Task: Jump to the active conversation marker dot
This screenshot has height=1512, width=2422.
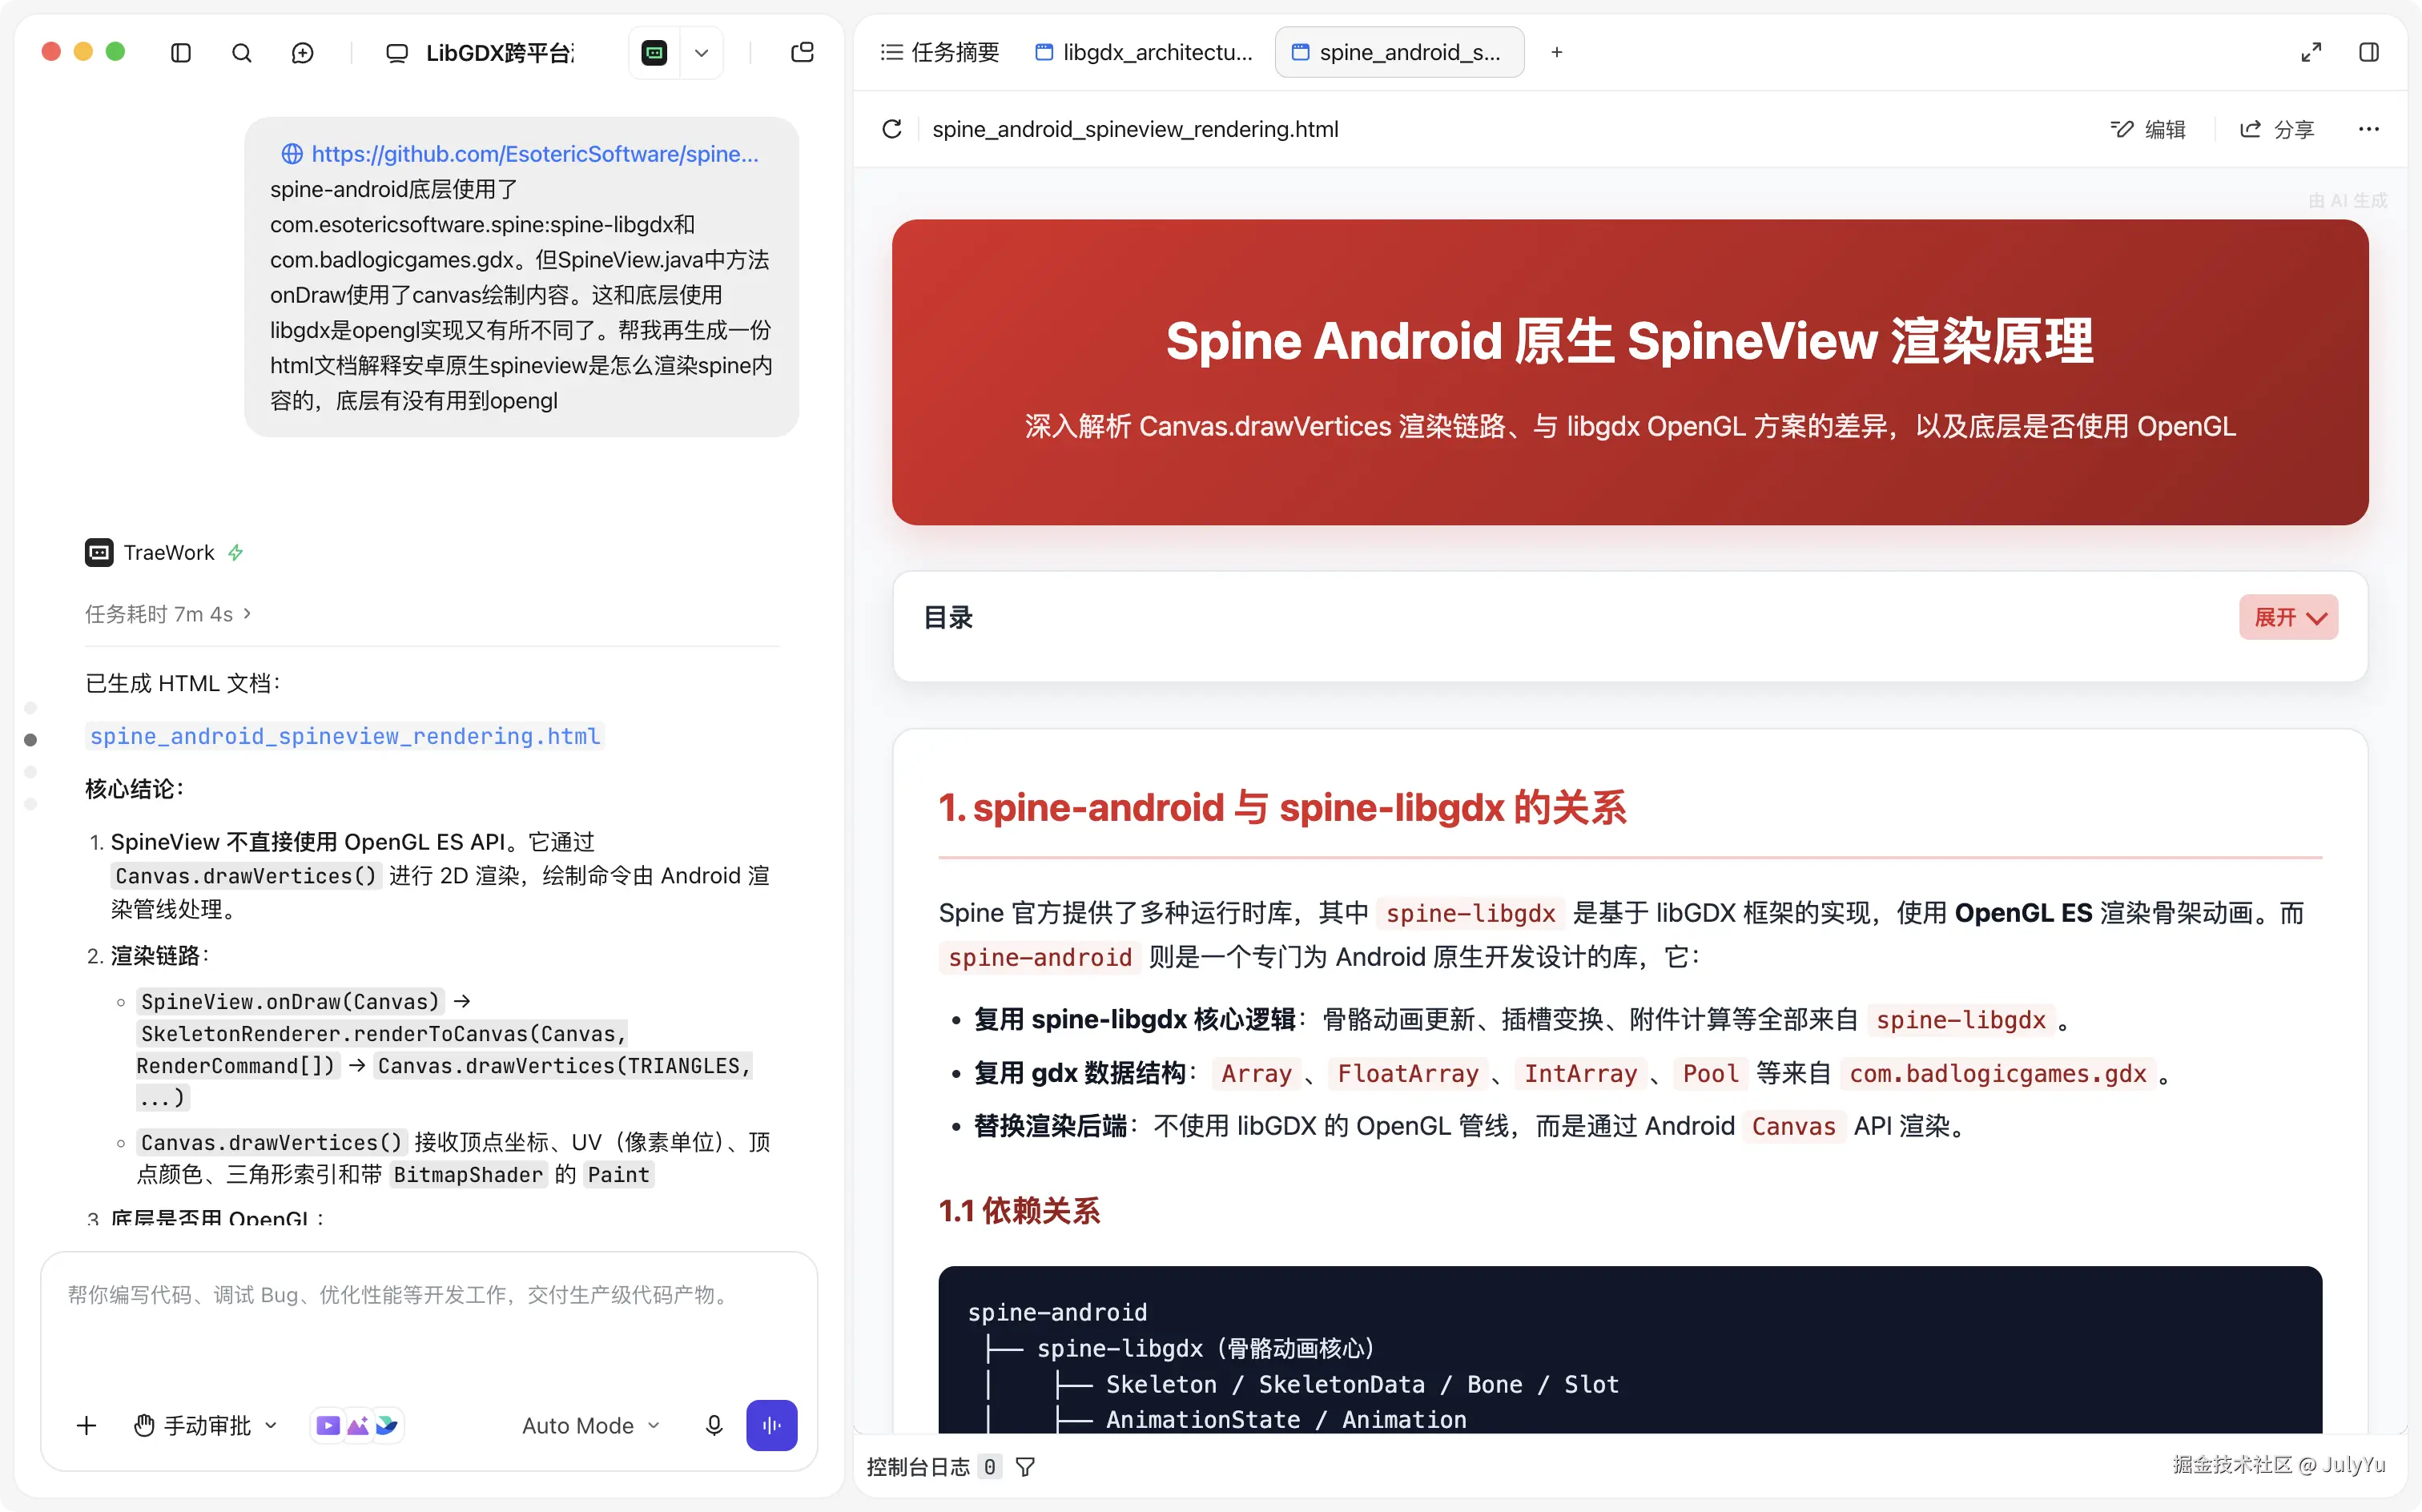Action: click(31, 740)
